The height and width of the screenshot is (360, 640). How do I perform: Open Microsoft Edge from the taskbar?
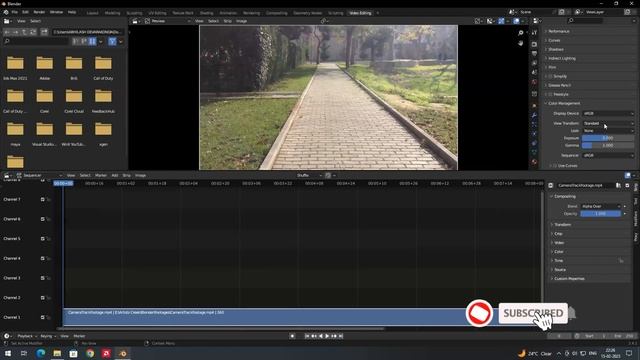point(40,353)
